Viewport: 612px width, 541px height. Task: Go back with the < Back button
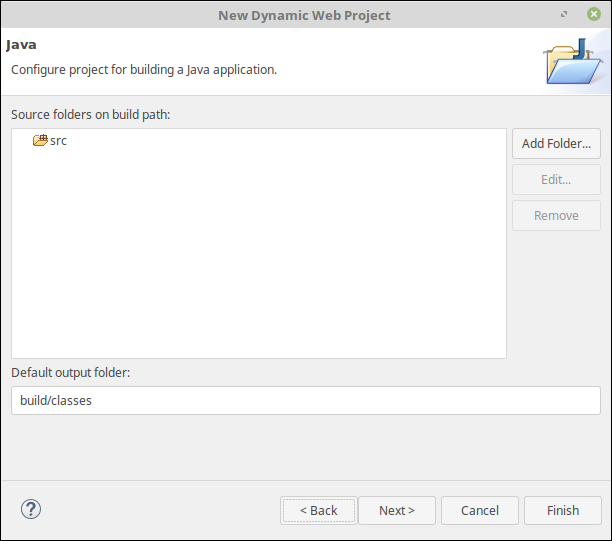(x=318, y=511)
